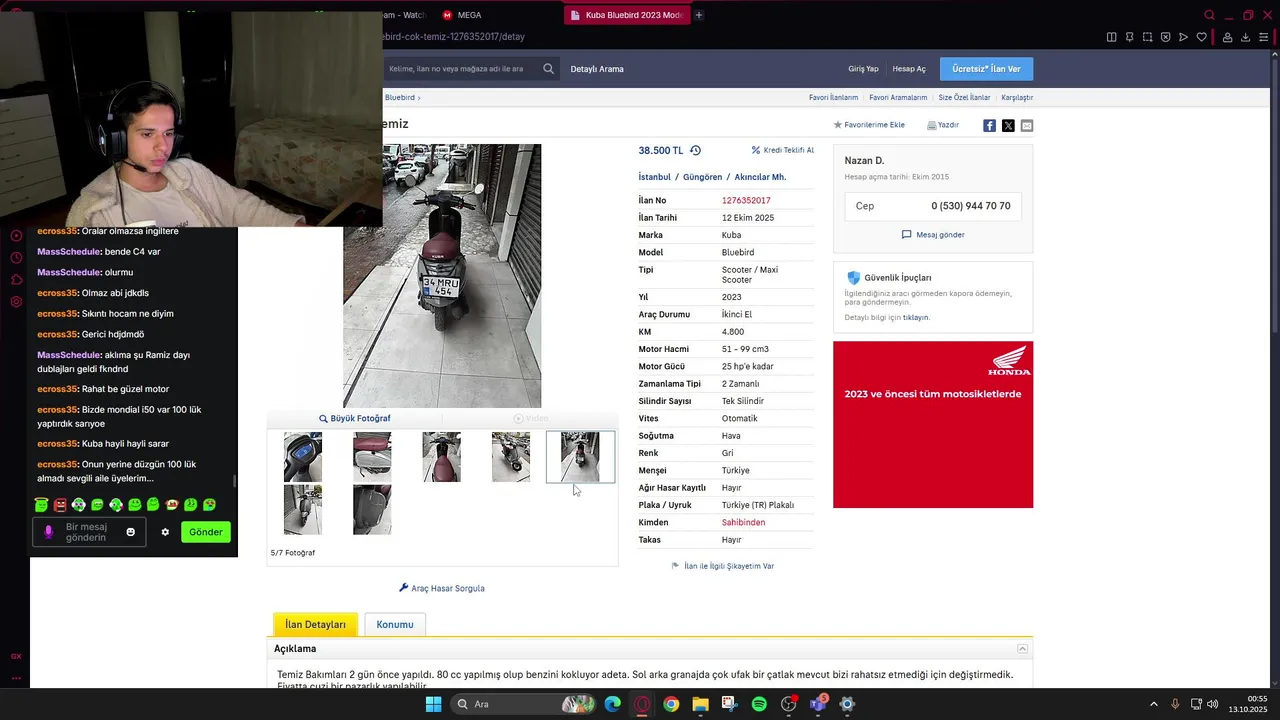Screen dimensions: 1280x720
Task: Click the Hesap Aç link
Action: coord(909,69)
